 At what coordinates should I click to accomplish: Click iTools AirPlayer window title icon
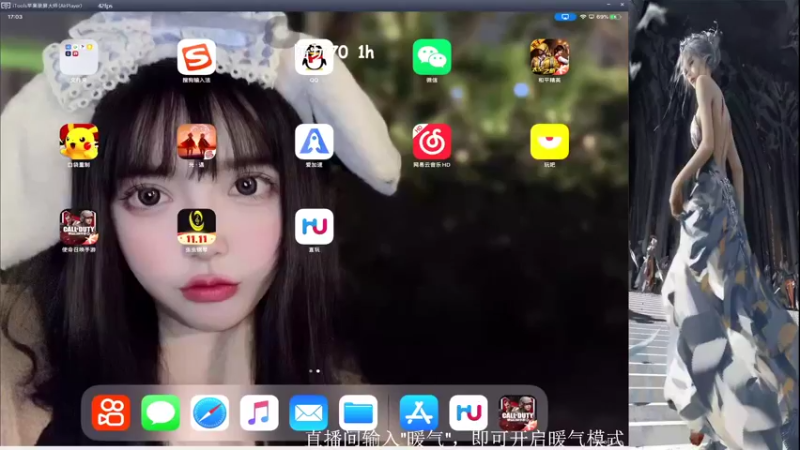pyautogui.click(x=6, y=5)
